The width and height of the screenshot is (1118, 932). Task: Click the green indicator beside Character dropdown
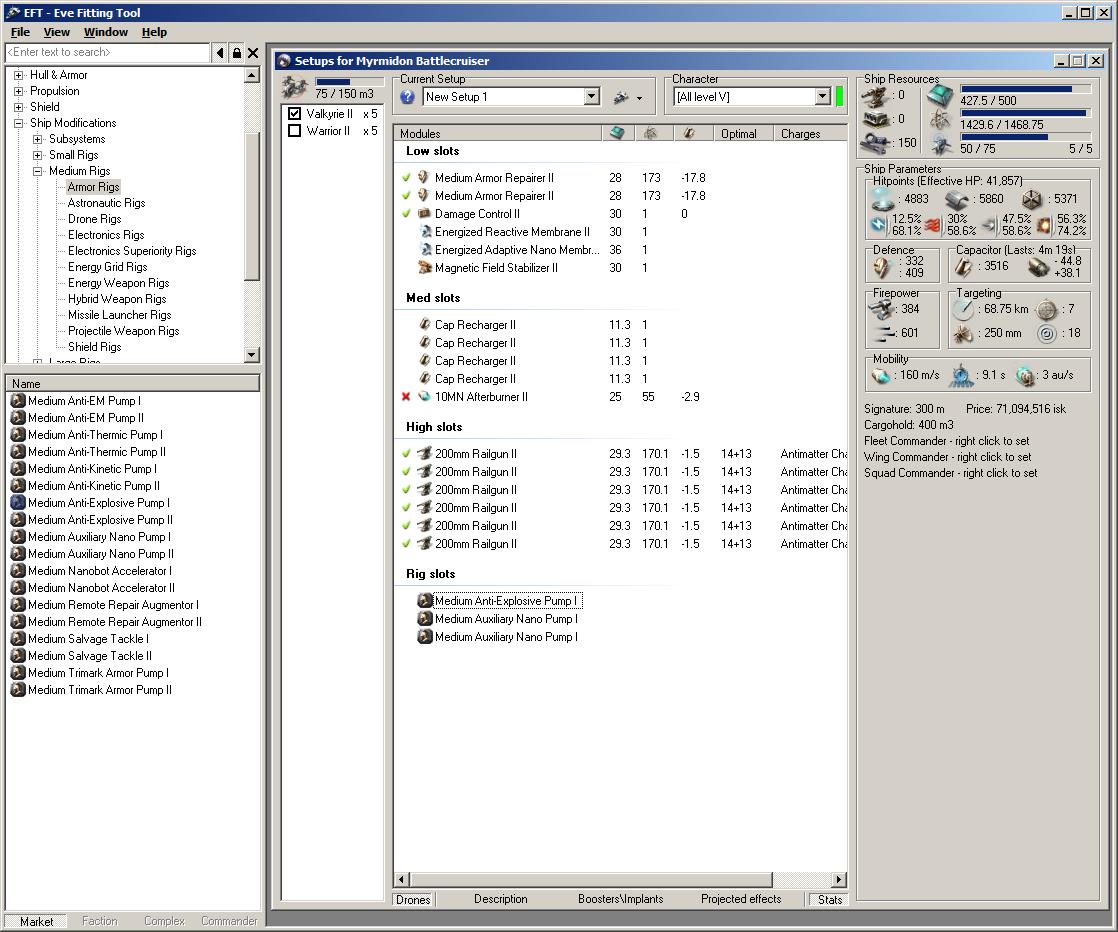(x=840, y=97)
